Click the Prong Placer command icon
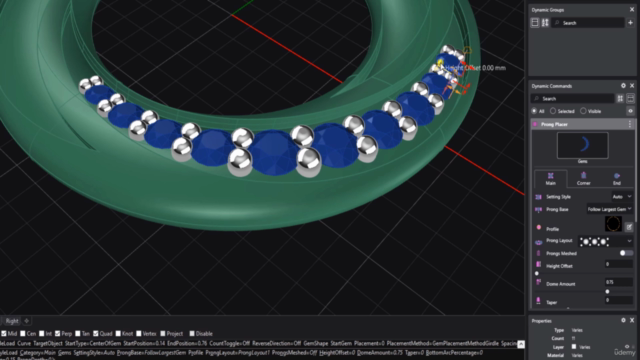Viewport: 640px width, 360px height. 535,124
